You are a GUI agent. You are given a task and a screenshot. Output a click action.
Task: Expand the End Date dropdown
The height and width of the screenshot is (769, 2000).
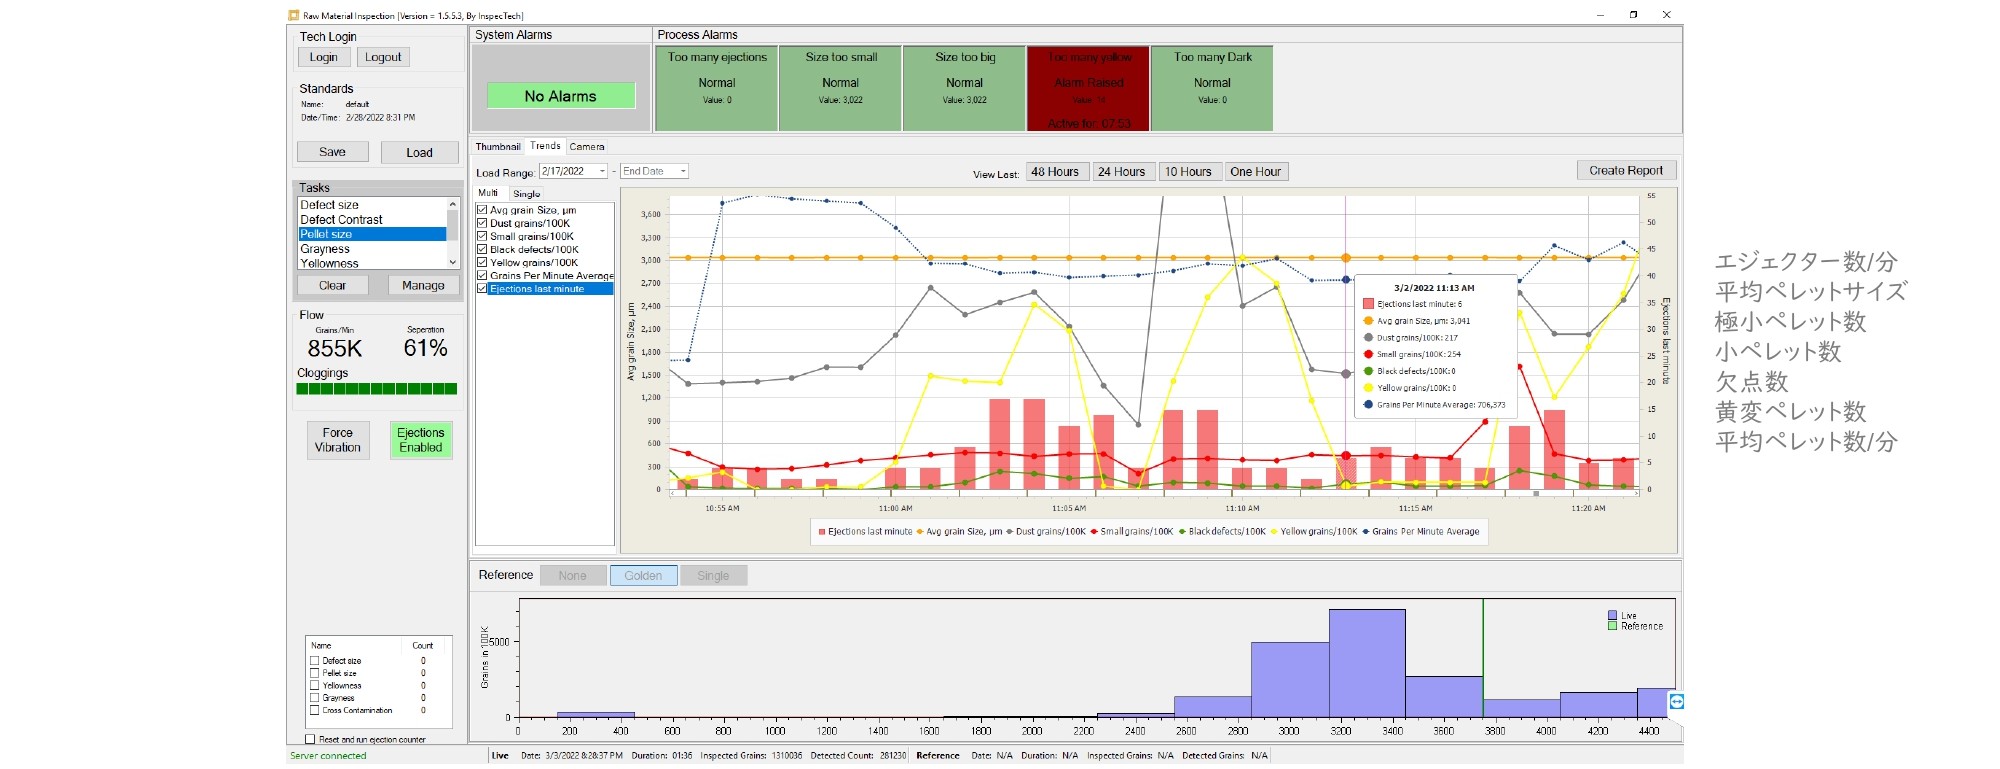[683, 172]
